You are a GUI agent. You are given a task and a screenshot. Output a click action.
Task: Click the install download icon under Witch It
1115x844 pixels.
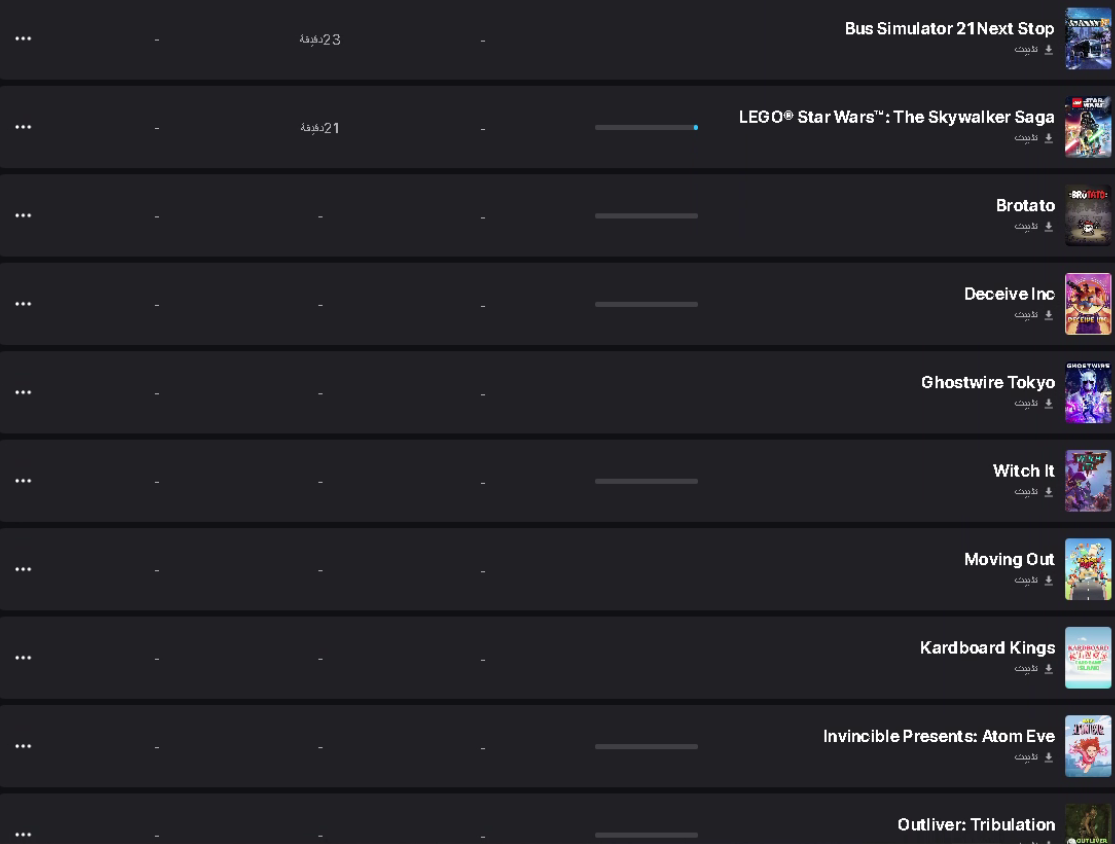point(1048,492)
